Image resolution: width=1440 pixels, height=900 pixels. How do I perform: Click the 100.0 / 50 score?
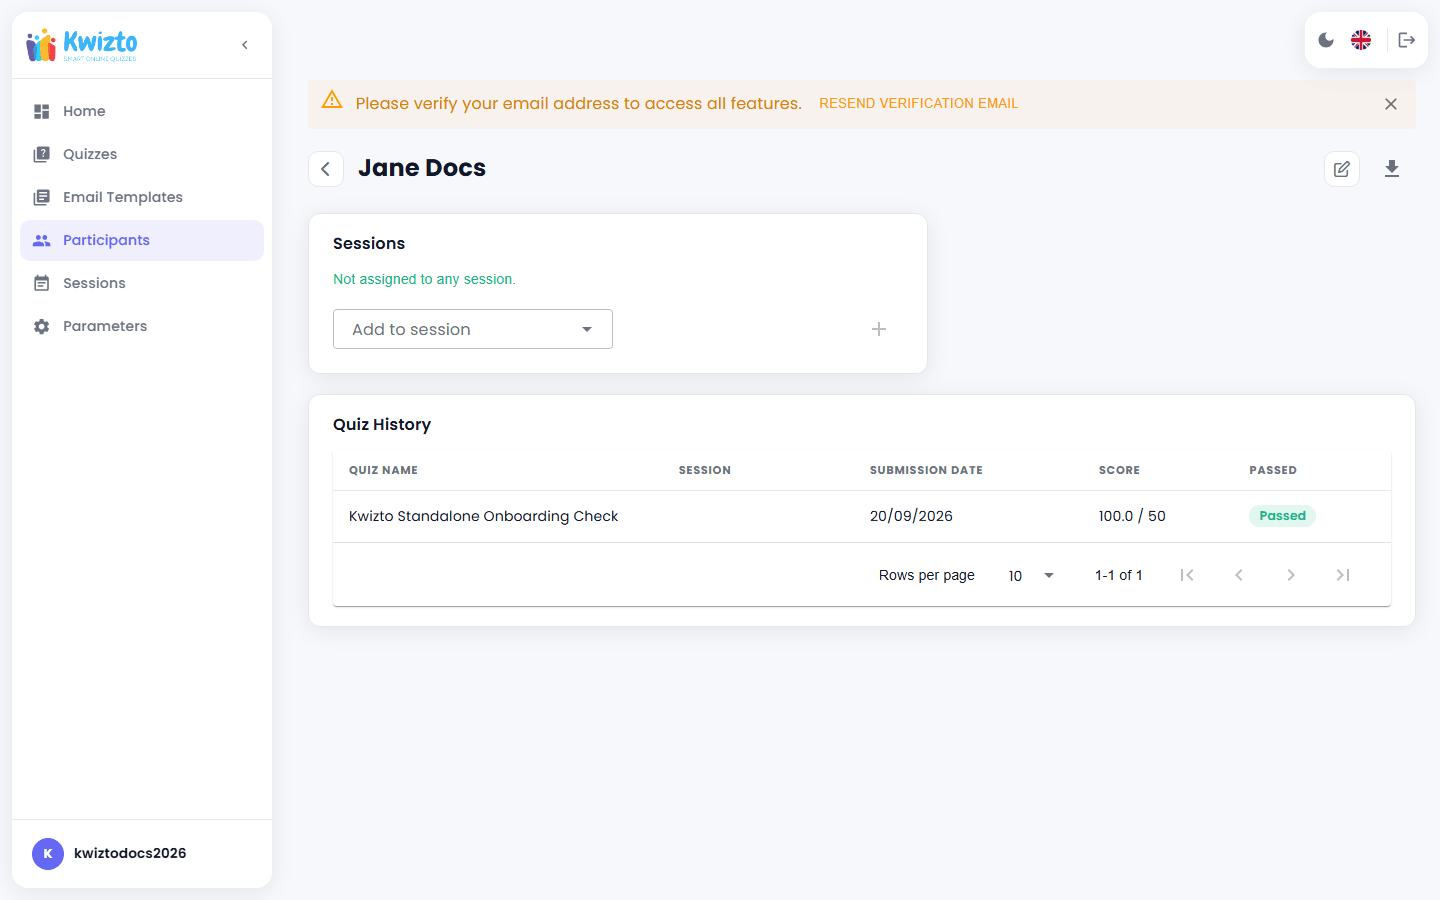click(x=1132, y=516)
